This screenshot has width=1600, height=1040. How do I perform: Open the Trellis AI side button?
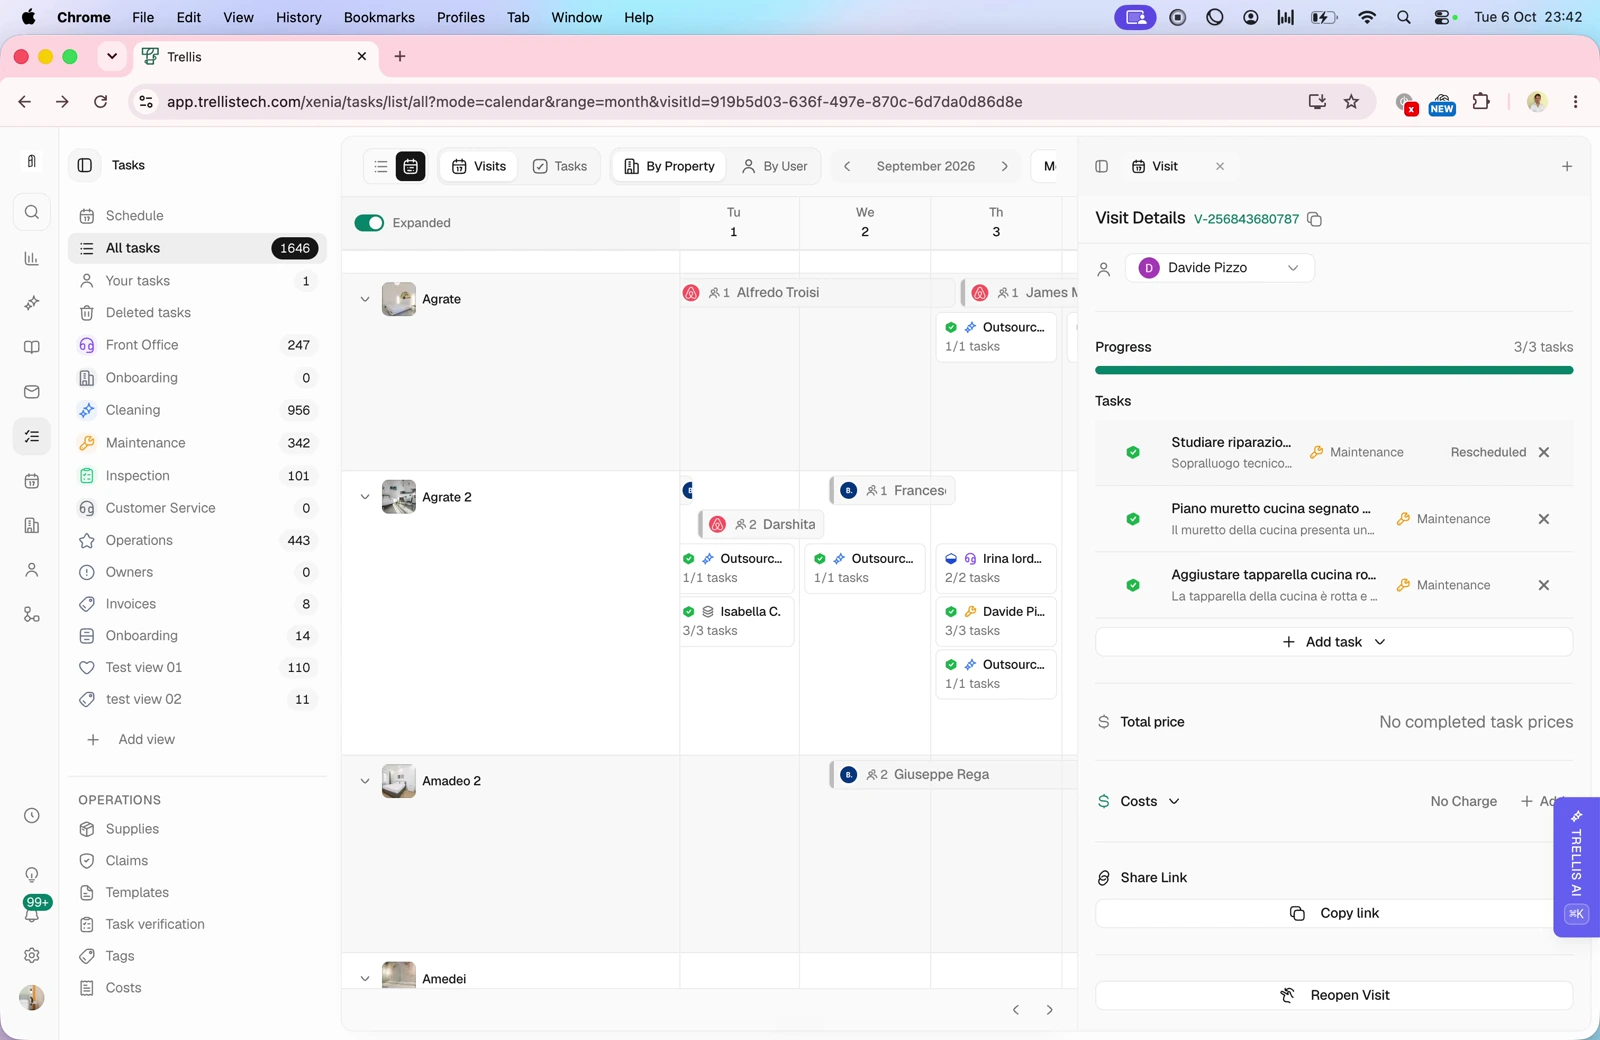click(1576, 866)
